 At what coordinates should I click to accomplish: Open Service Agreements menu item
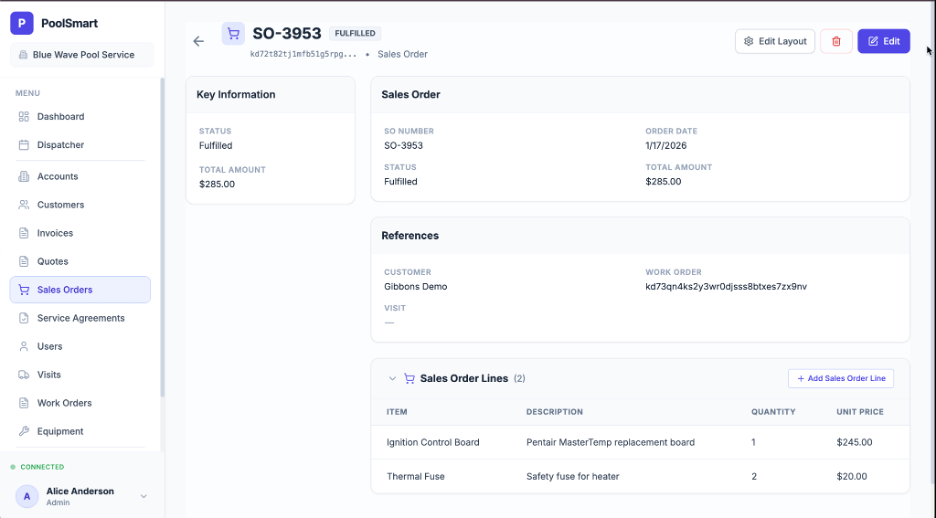pos(80,318)
